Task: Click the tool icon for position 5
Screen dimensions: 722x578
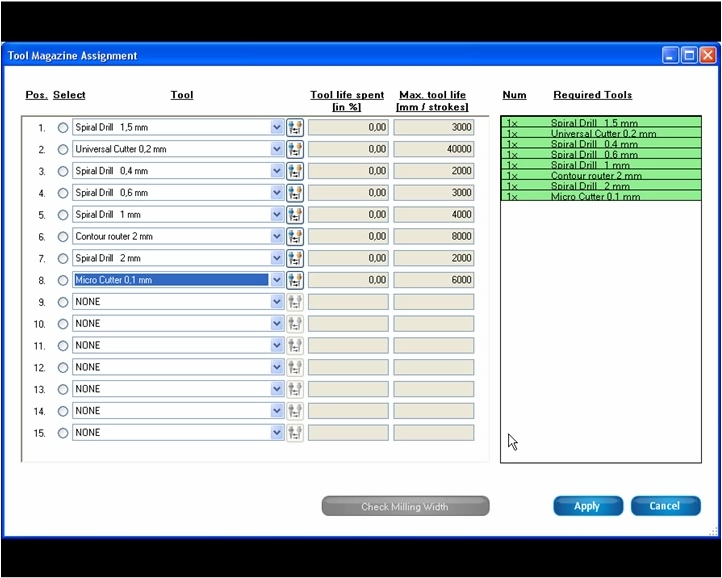Action: 295,215
